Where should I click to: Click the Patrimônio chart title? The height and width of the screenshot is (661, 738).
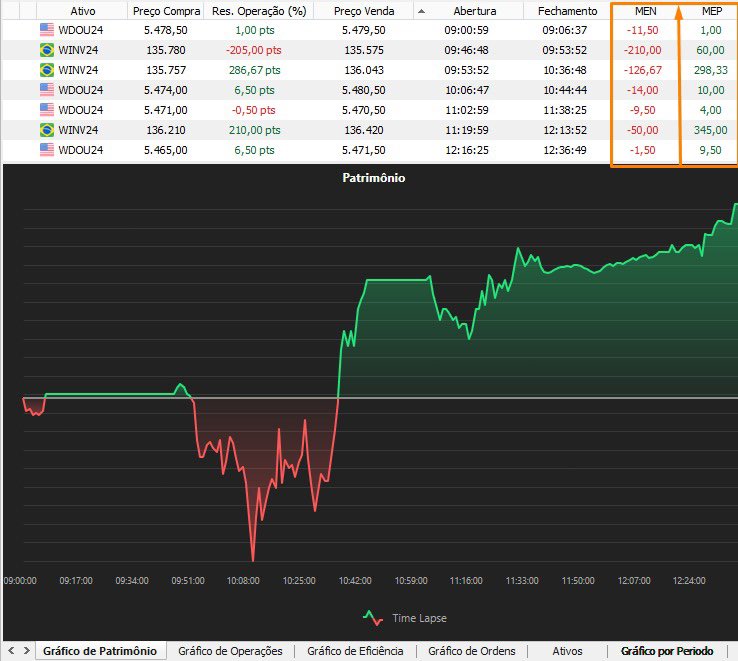374,178
